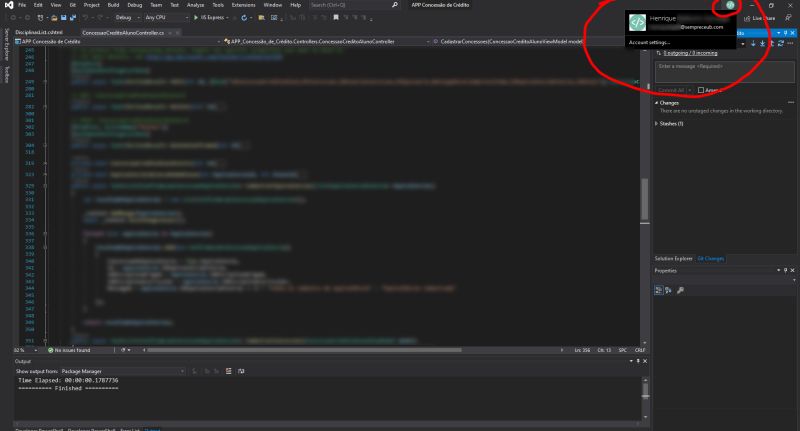This screenshot has height=431, width=800.
Task: Click the bookmark toolbar icon
Action: pos(336,17)
